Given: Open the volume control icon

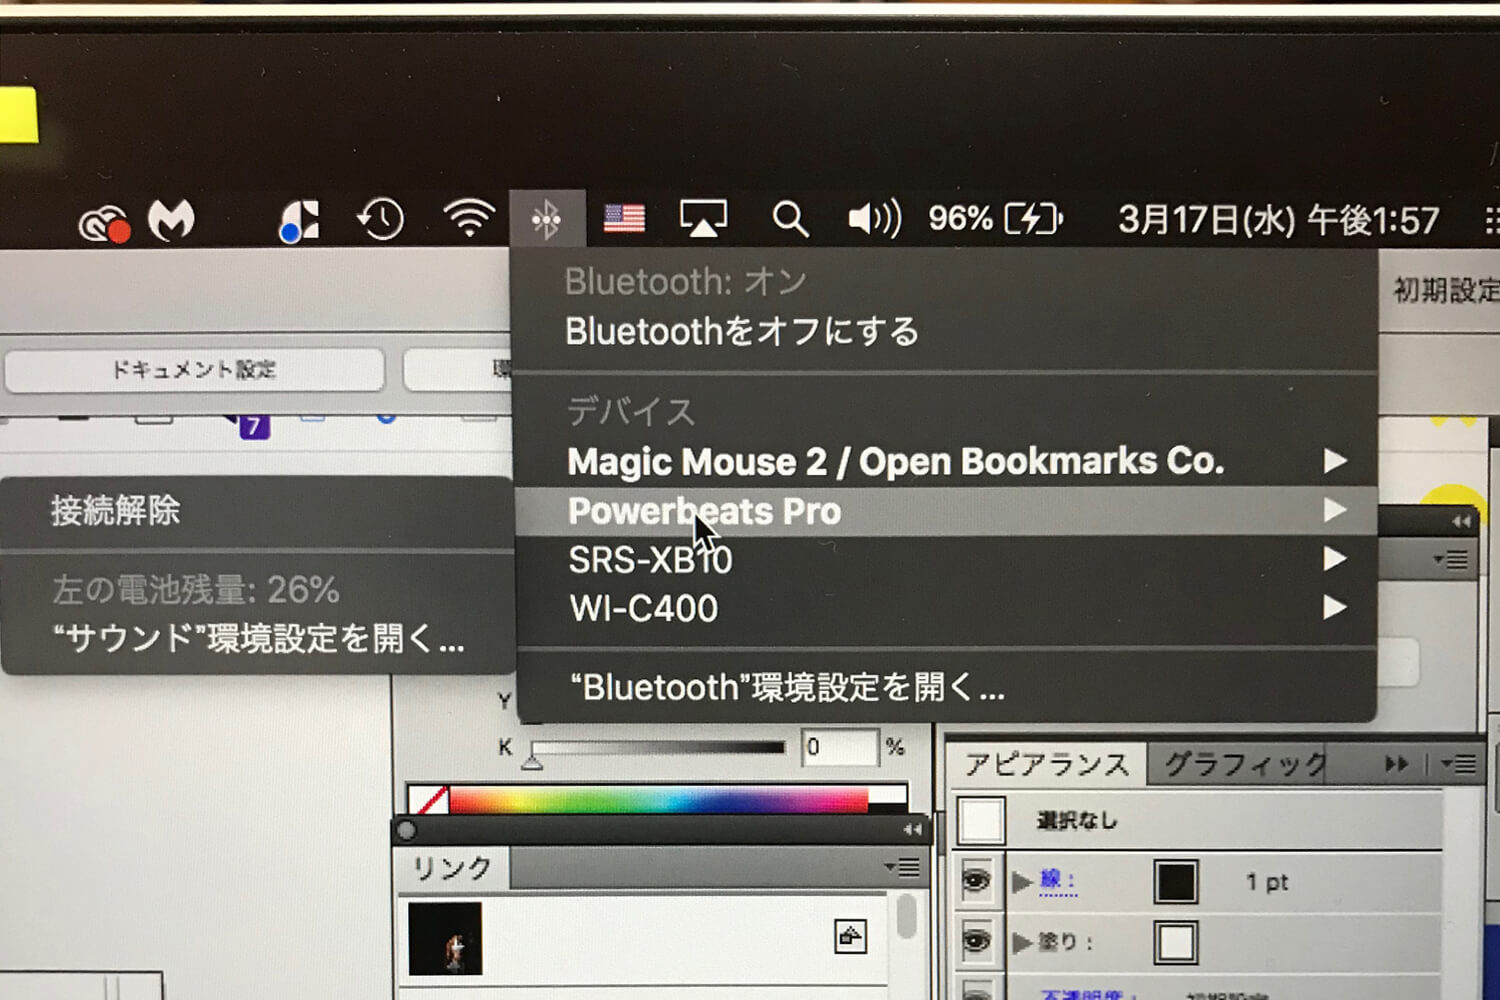Looking at the screenshot, I should 874,218.
